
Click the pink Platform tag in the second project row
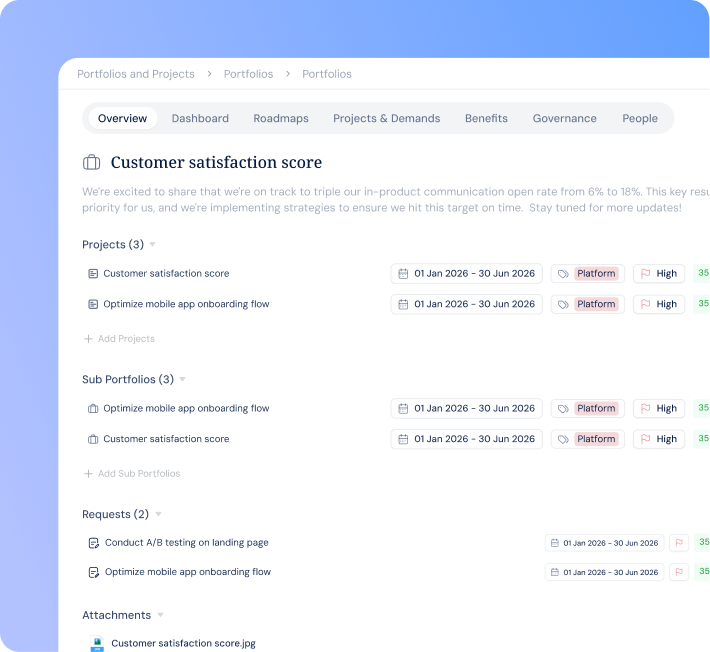[x=596, y=304]
